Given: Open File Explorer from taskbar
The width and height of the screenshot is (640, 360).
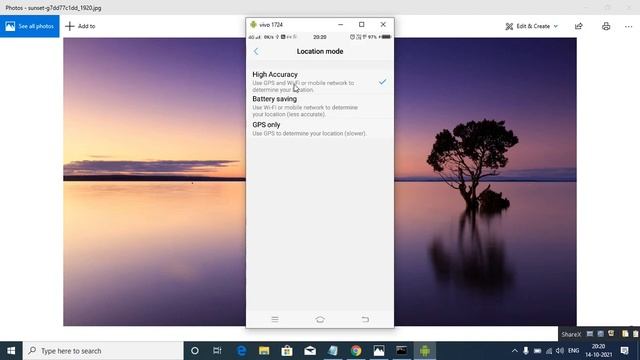Looking at the screenshot, I should pos(264,351).
